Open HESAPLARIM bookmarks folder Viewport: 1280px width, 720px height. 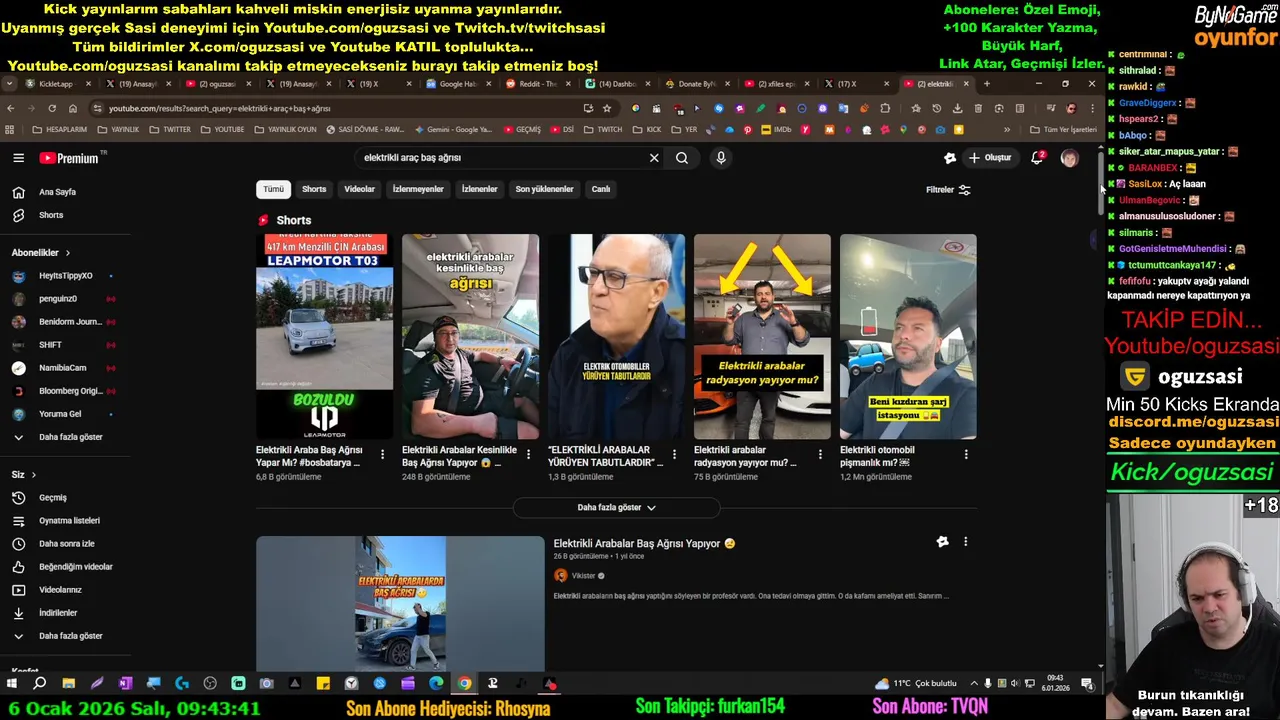pos(60,130)
